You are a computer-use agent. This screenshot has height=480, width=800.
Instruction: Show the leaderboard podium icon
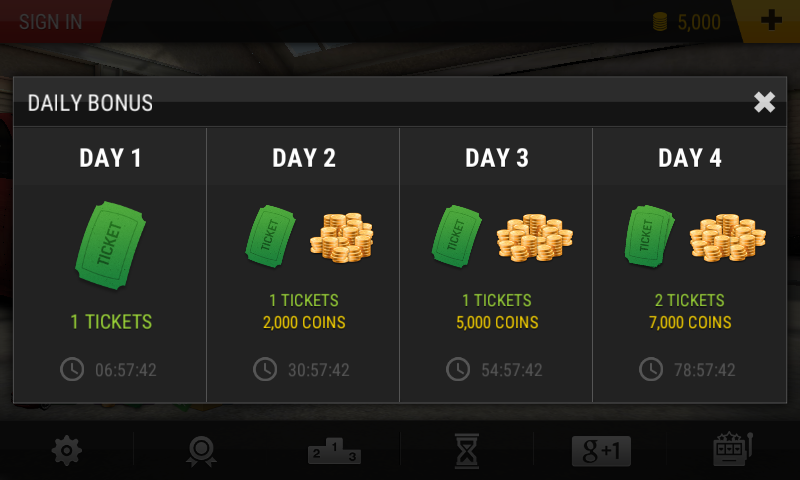[333, 452]
